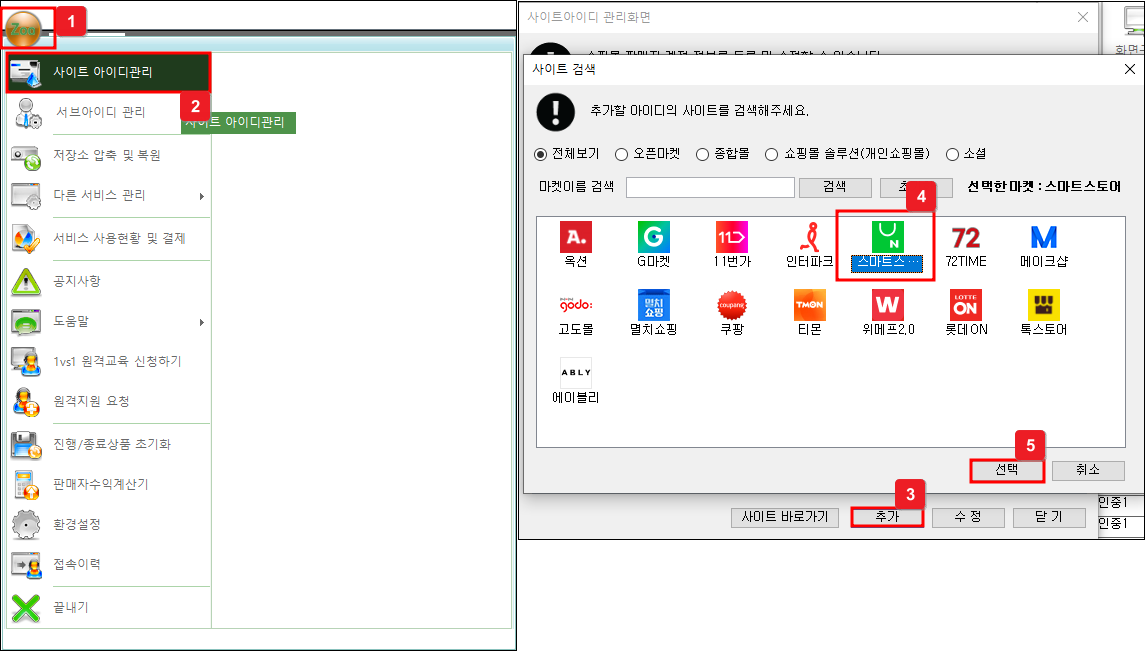Select the 전체보기 radio button

(x=540, y=155)
